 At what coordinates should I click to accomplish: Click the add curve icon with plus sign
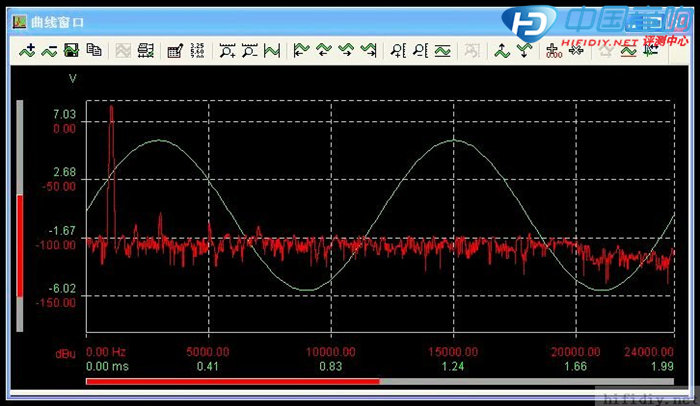[27, 50]
